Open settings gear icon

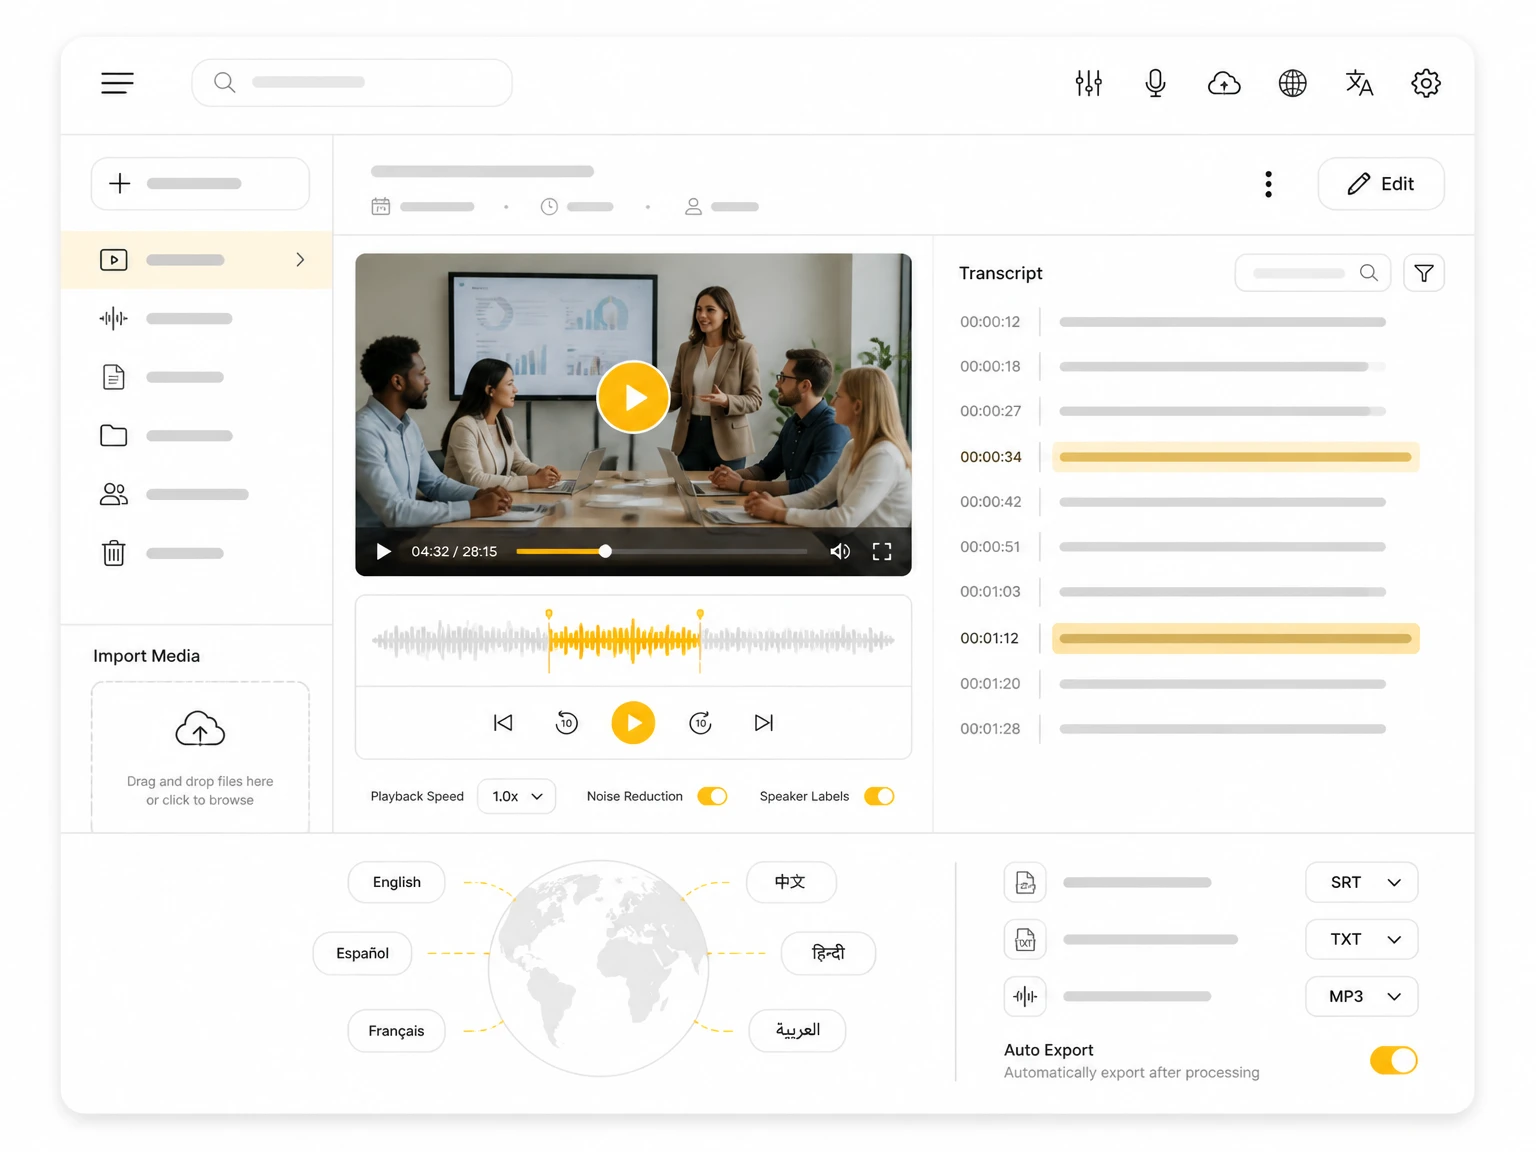coord(1426,83)
